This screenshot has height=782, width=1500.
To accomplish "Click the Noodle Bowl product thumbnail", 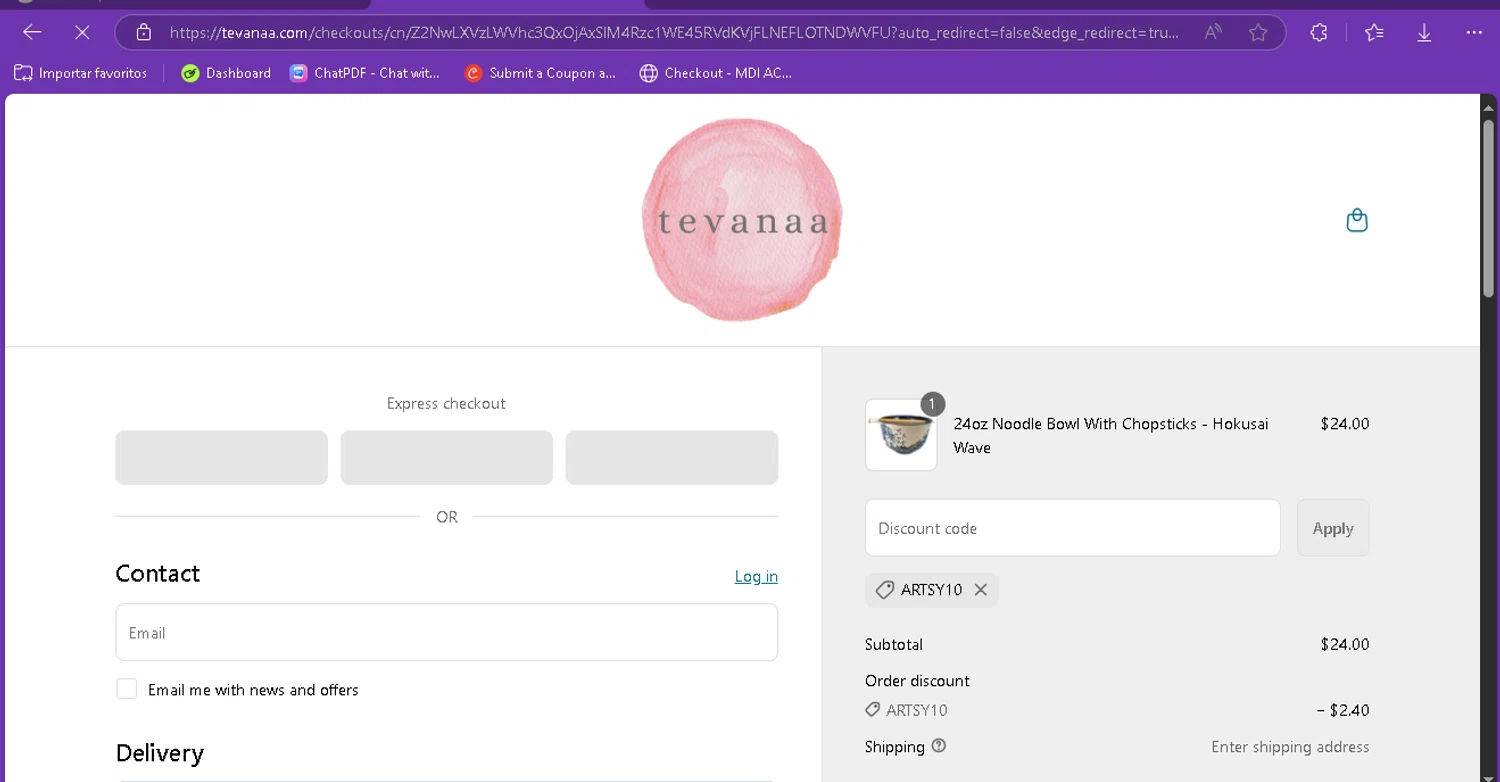I will tap(901, 435).
